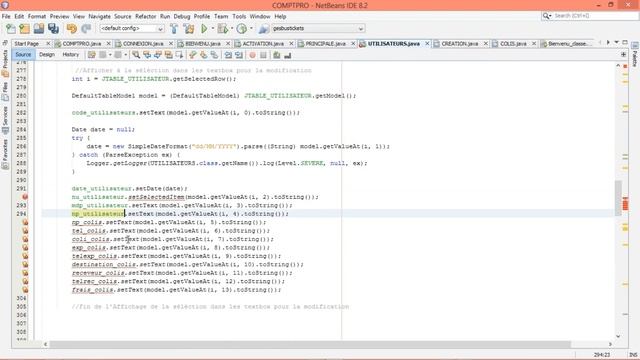Close the UTILISATEURS.java tab
640x360 pixels.
427,43
